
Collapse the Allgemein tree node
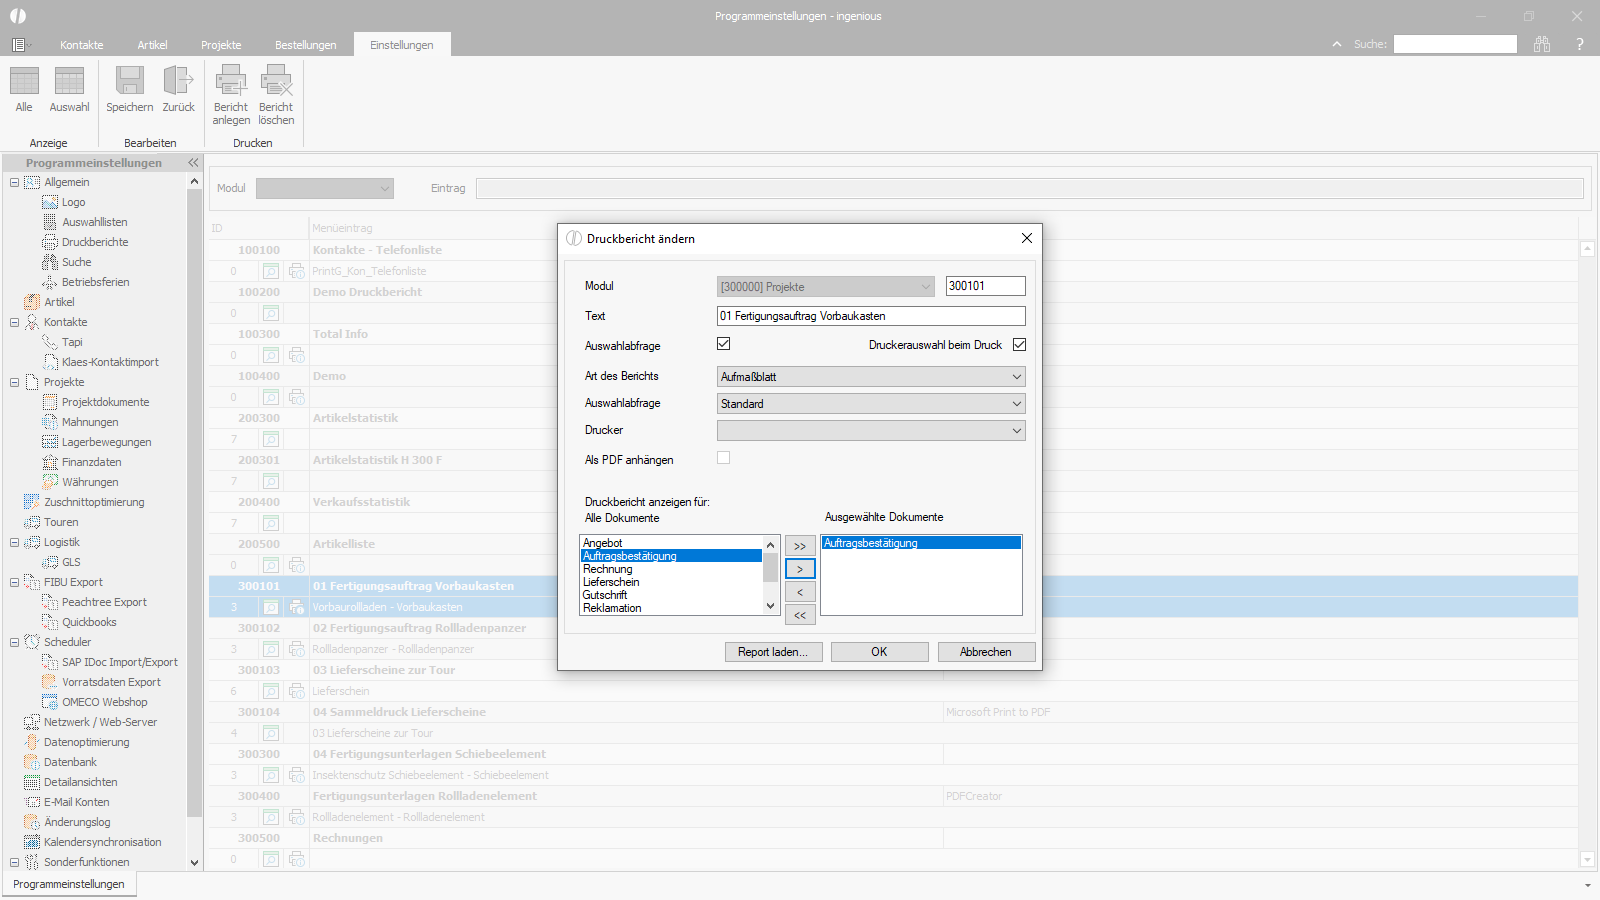pos(14,182)
